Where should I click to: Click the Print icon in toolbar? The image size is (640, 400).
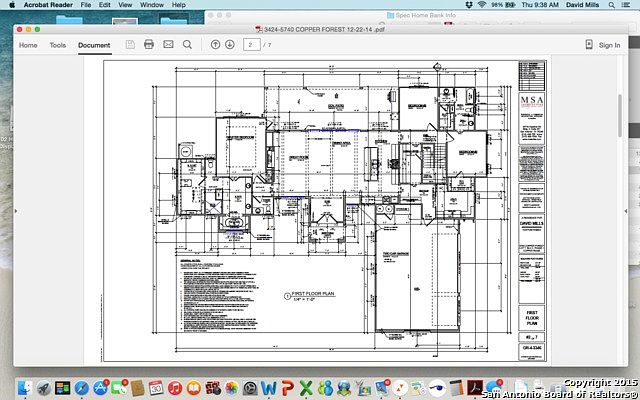(149, 44)
